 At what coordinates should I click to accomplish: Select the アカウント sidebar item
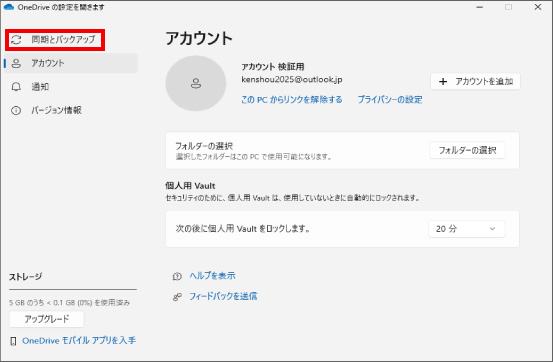click(x=71, y=63)
